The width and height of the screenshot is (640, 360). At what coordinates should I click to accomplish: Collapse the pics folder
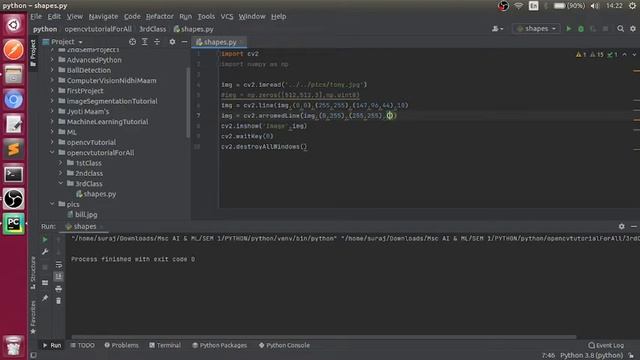click(x=52, y=204)
